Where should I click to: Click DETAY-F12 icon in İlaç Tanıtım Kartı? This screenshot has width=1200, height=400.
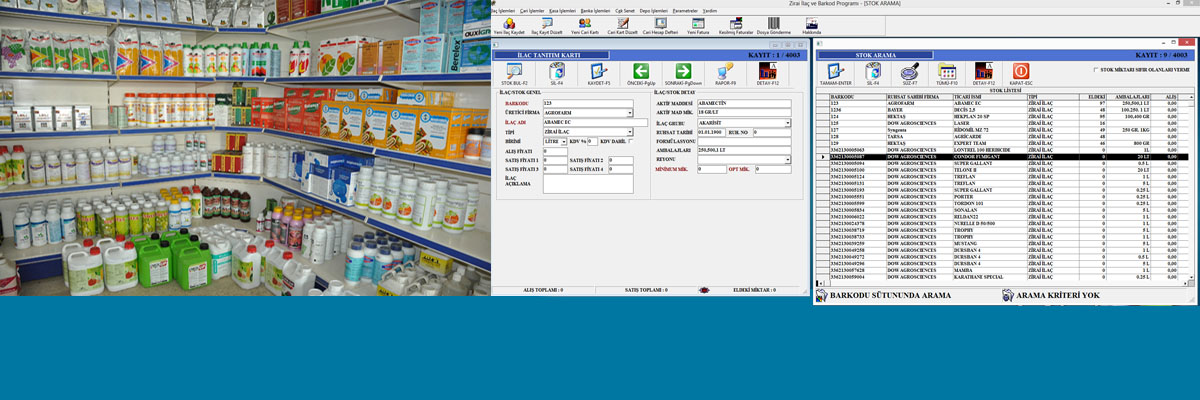pyautogui.click(x=768, y=71)
